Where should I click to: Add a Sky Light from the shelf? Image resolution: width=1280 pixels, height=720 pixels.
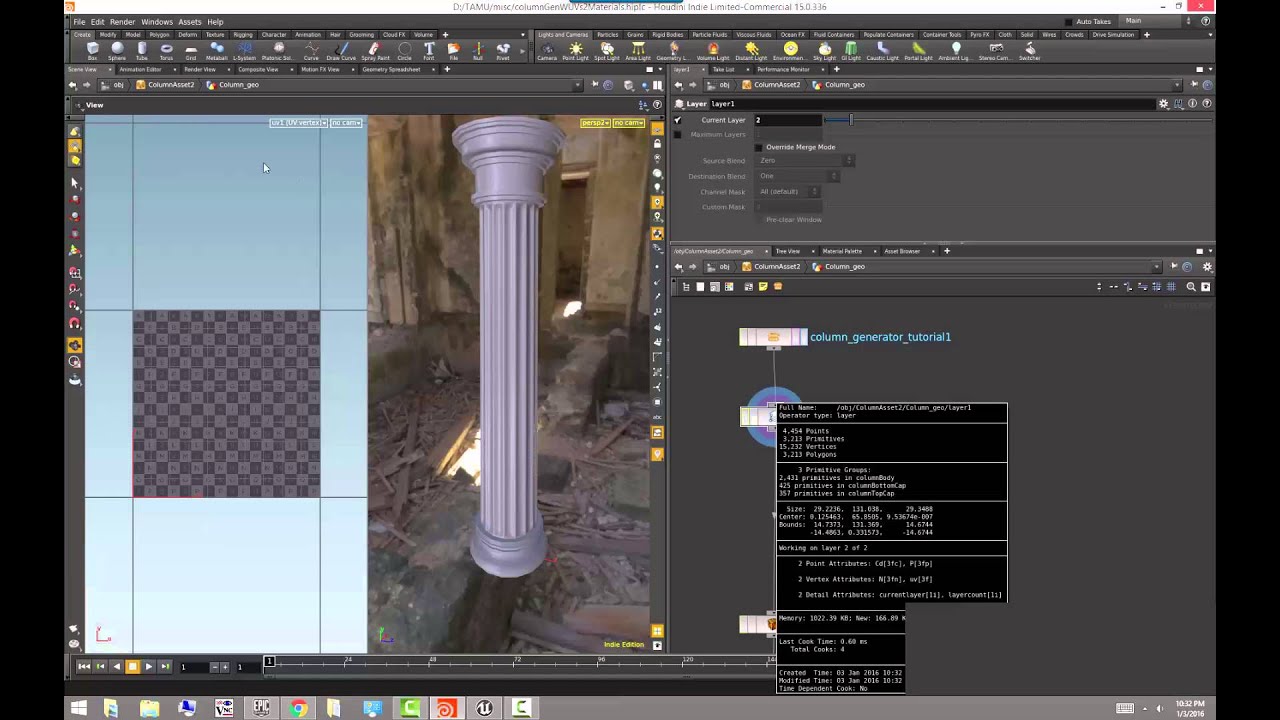[824, 51]
